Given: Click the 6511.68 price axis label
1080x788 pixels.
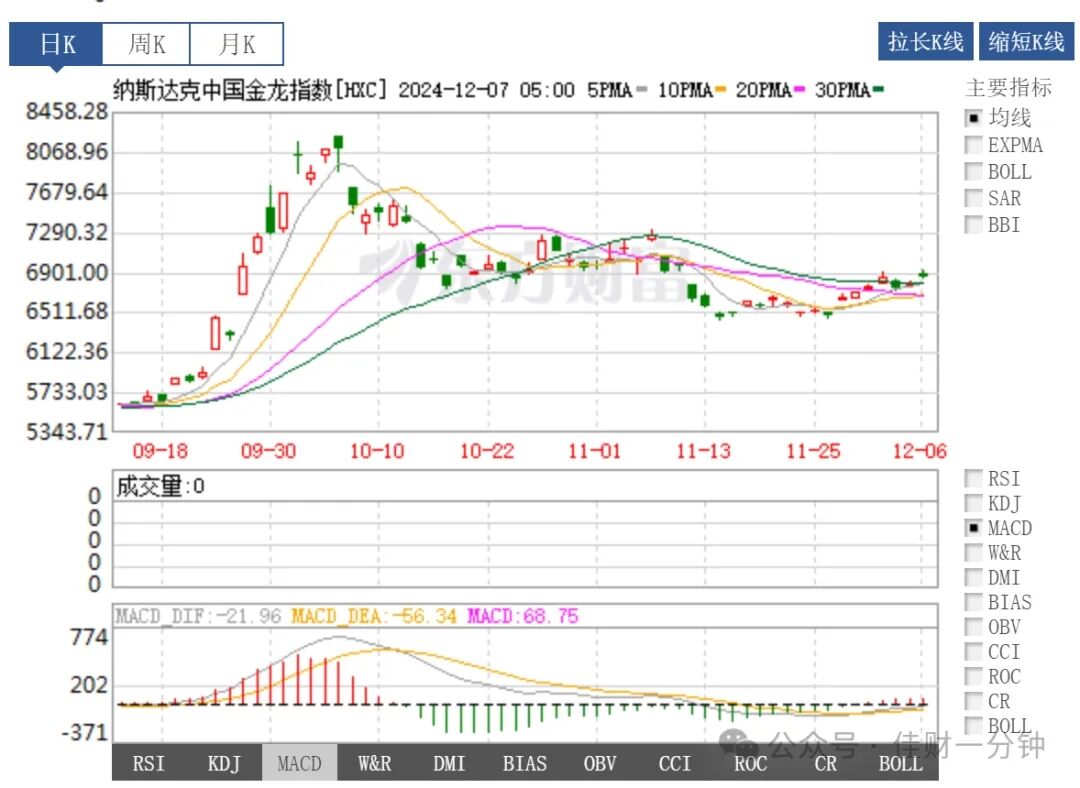Looking at the screenshot, I should [68, 311].
